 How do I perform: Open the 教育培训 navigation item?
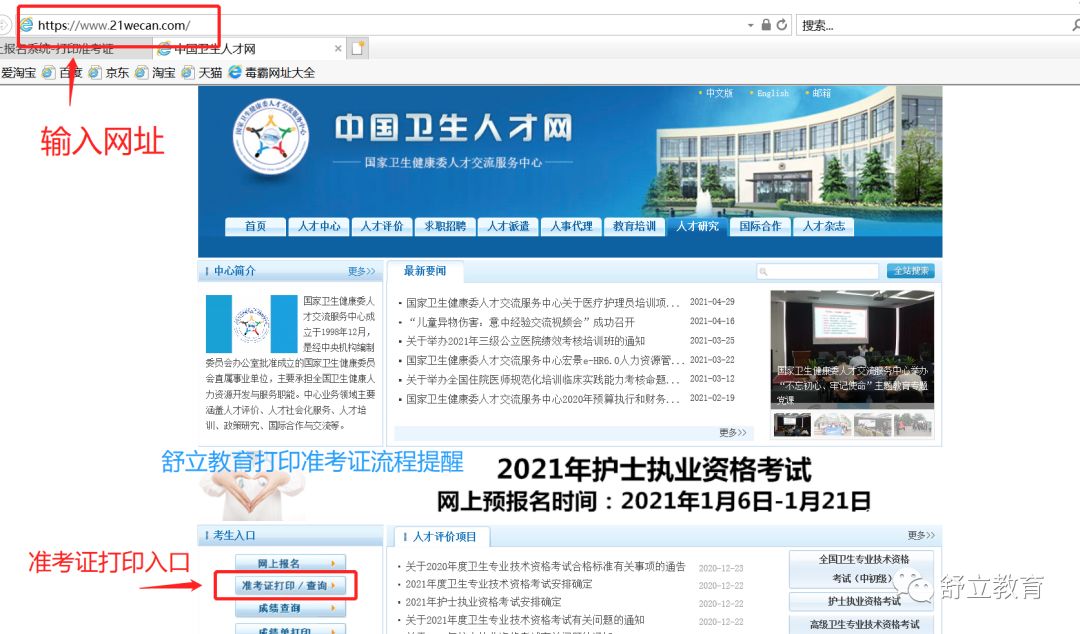(634, 227)
